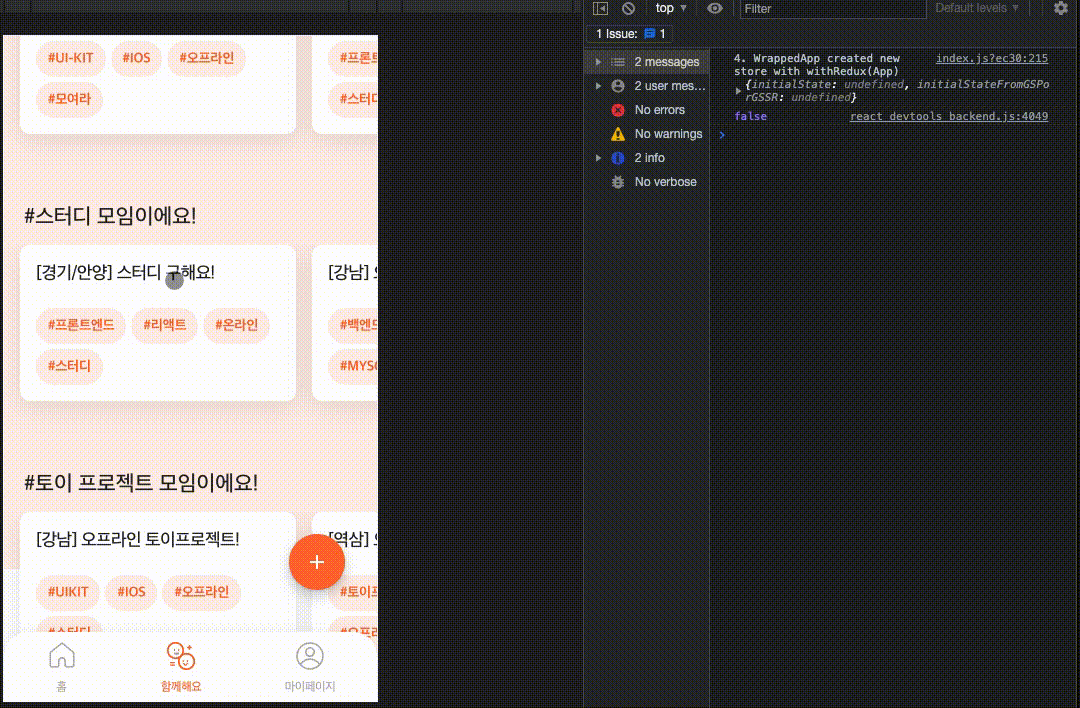Click the #모여라 tag chip

coord(69,99)
